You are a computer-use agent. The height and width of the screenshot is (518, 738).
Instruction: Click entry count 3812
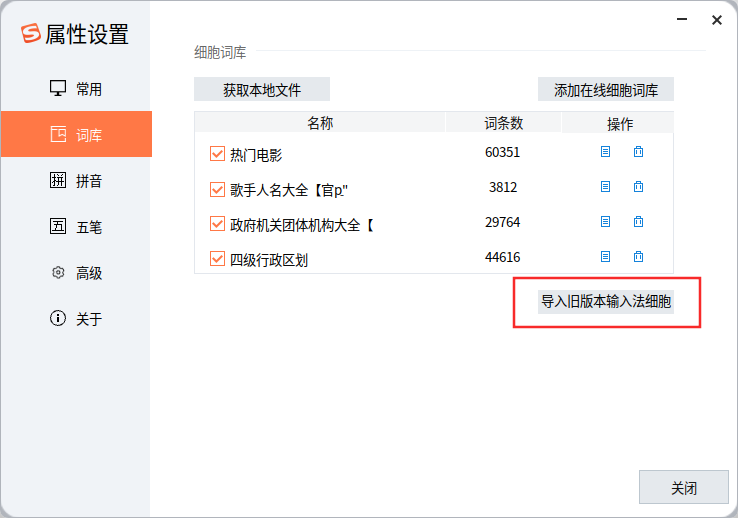coord(503,187)
